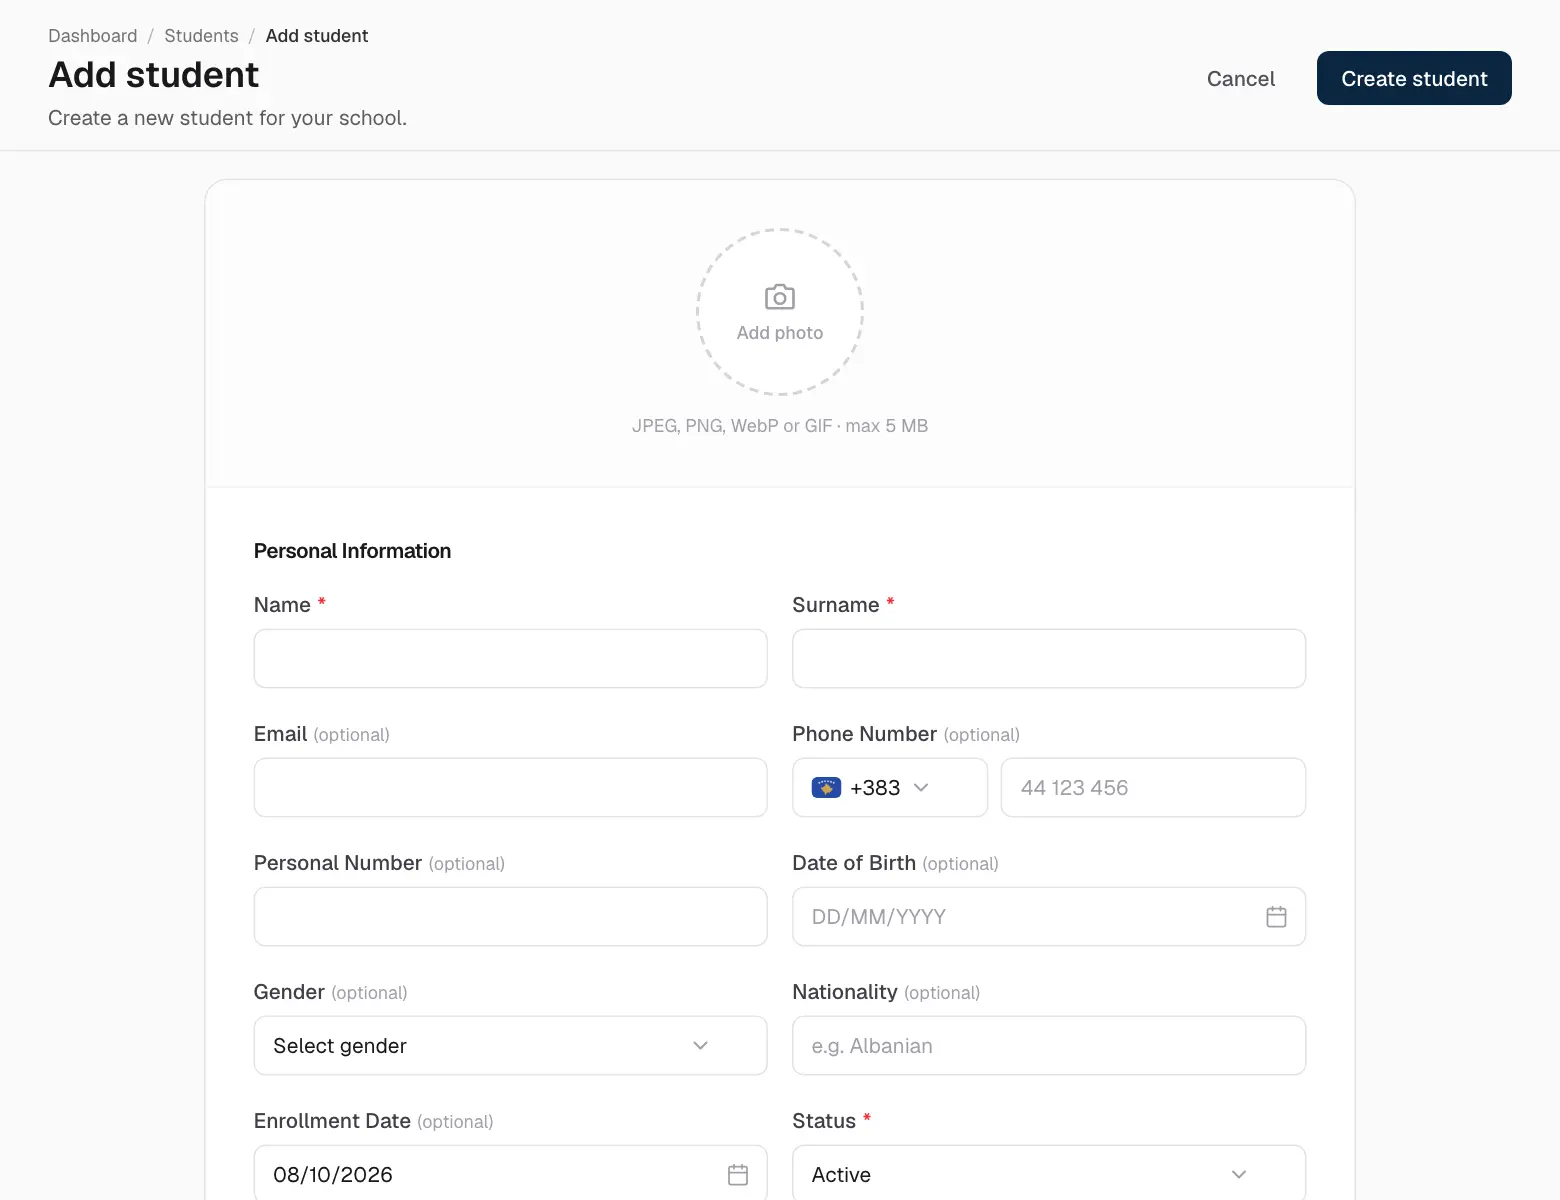This screenshot has width=1560, height=1200.
Task: Click the Create student button
Action: tap(1414, 78)
